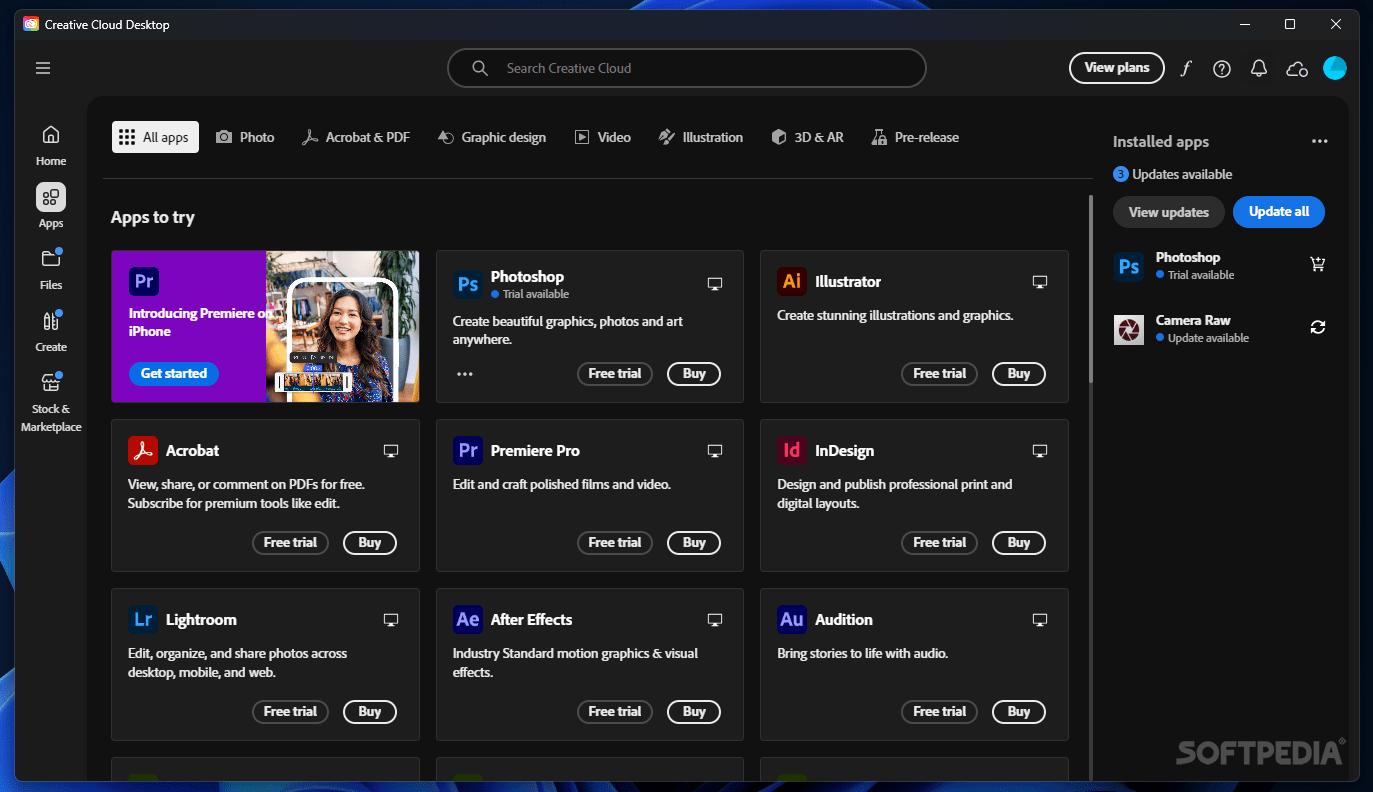Click the apps list vertical scrollbar
The height and width of the screenshot is (792, 1373).
pyautogui.click(x=1091, y=289)
